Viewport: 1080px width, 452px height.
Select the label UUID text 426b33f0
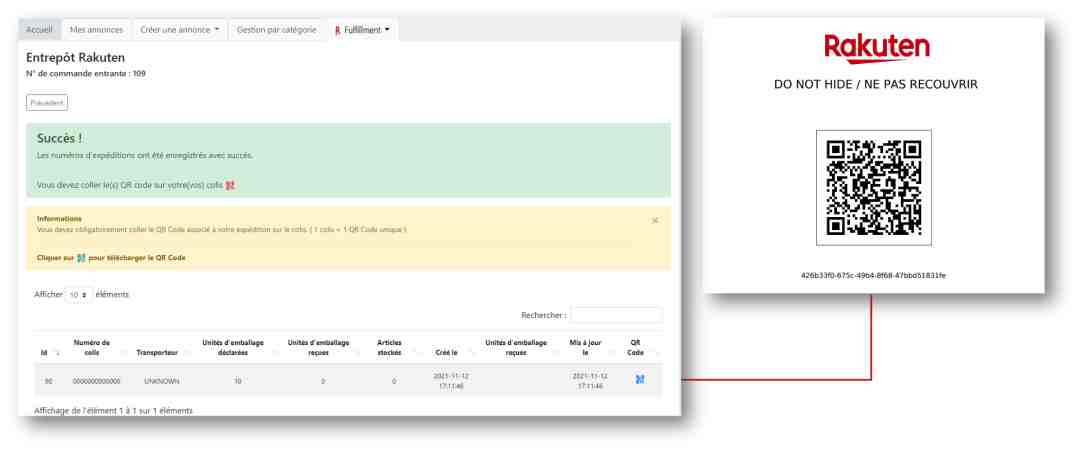873,275
